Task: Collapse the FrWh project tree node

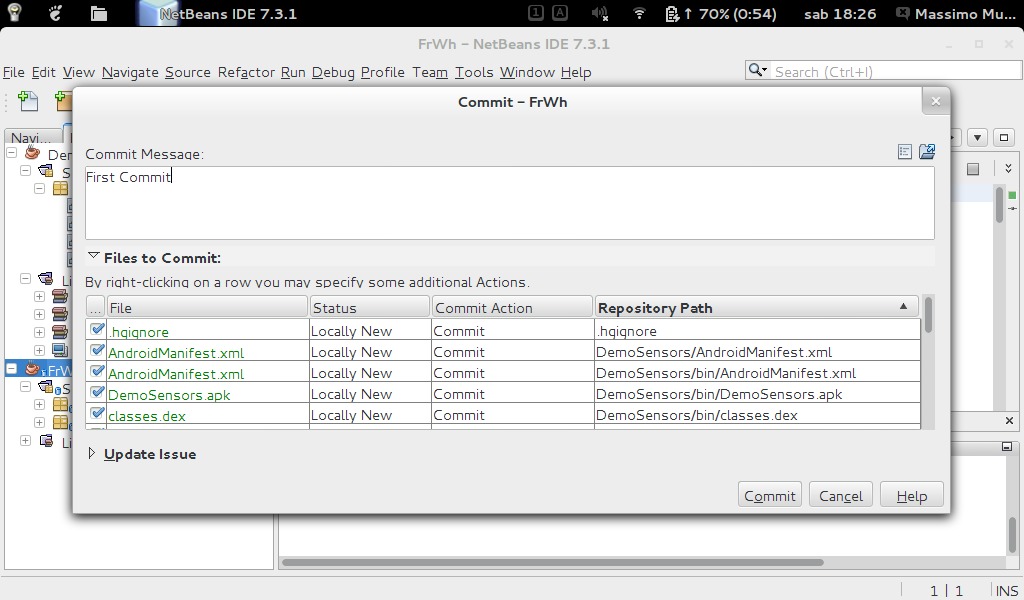Action: 11,369
